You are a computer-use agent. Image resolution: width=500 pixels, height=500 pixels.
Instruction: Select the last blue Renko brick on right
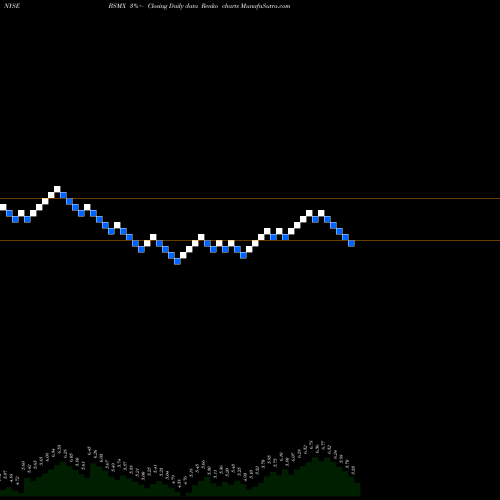tap(351, 244)
